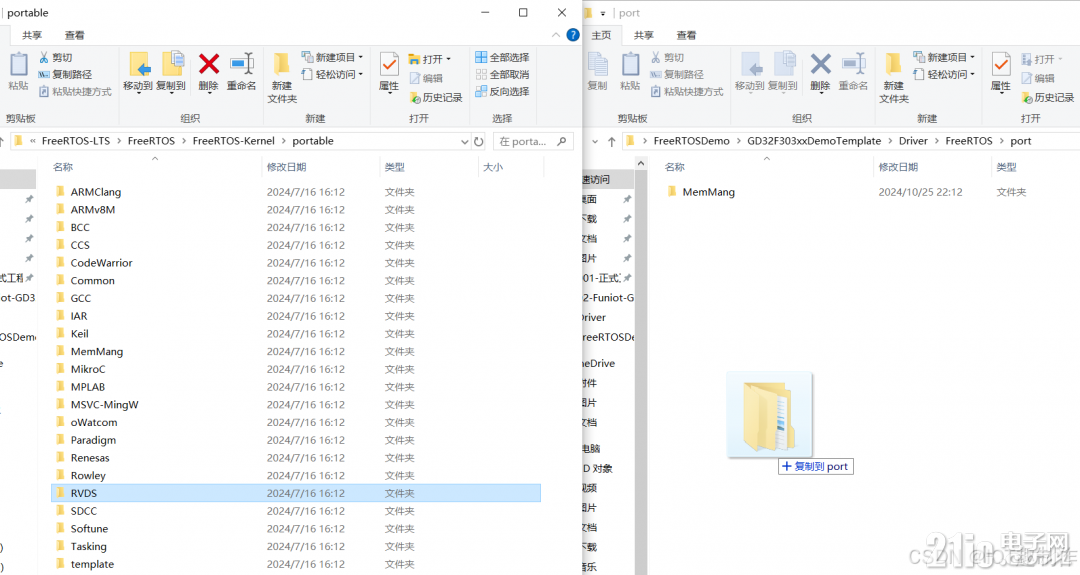
Task: Go to Driver in port window breadcrumb
Action: (x=913, y=141)
